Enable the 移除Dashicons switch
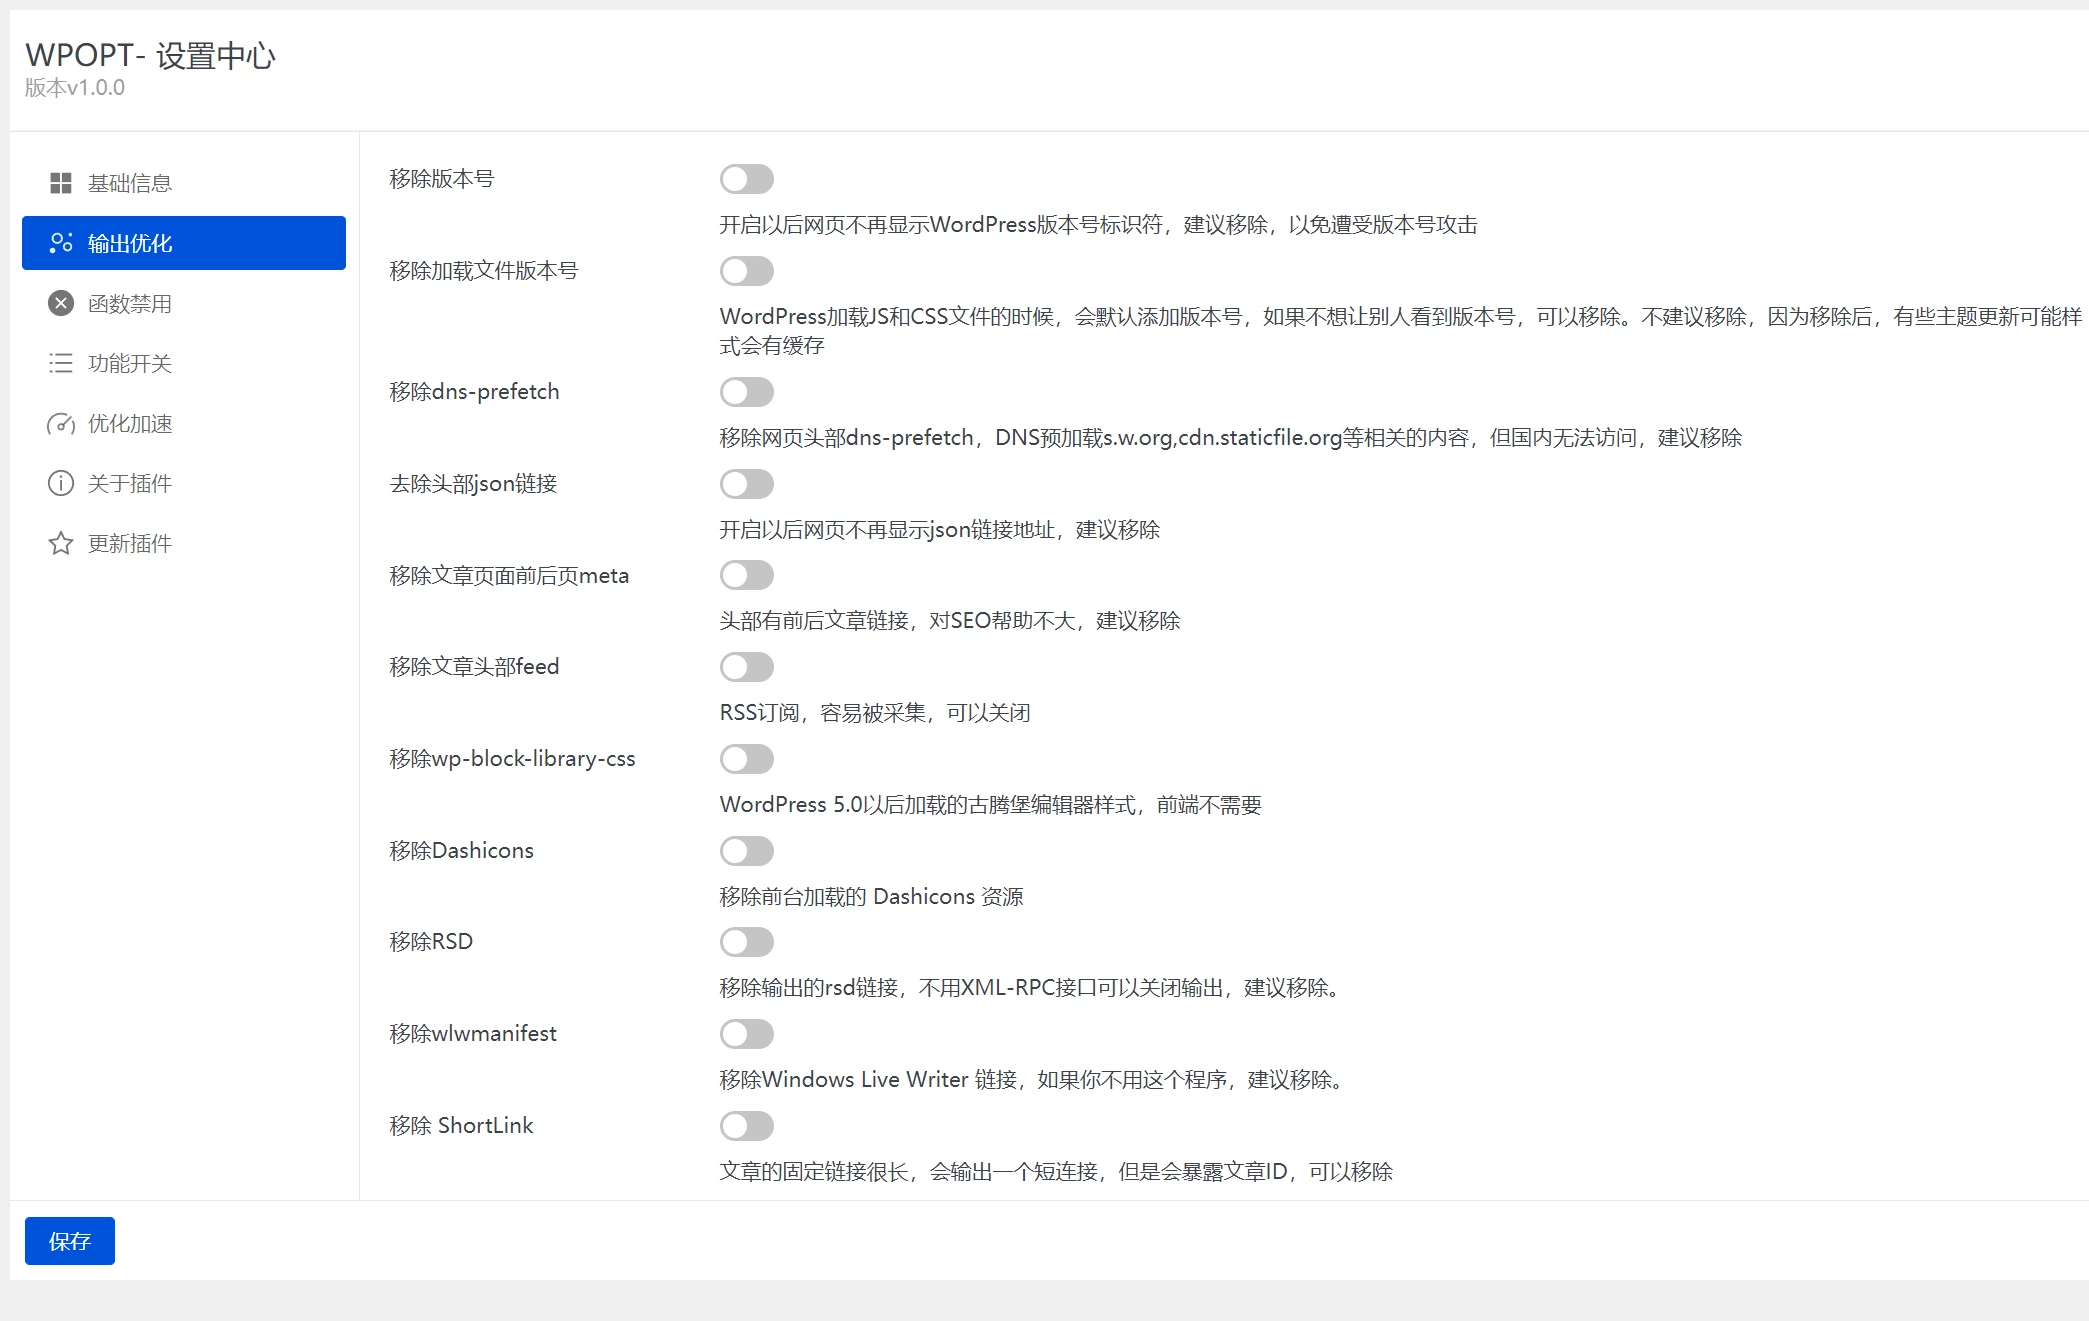 [747, 851]
